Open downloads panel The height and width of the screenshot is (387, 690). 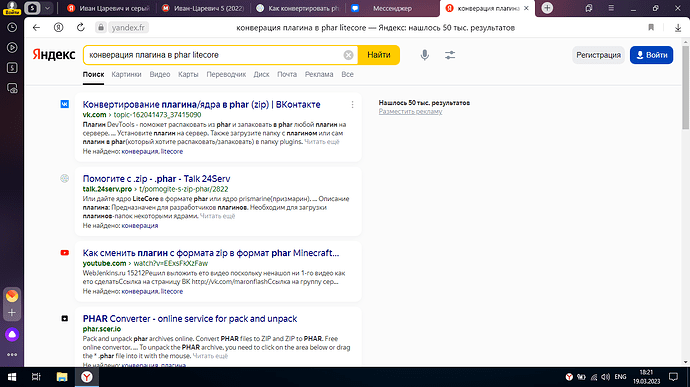[678, 28]
